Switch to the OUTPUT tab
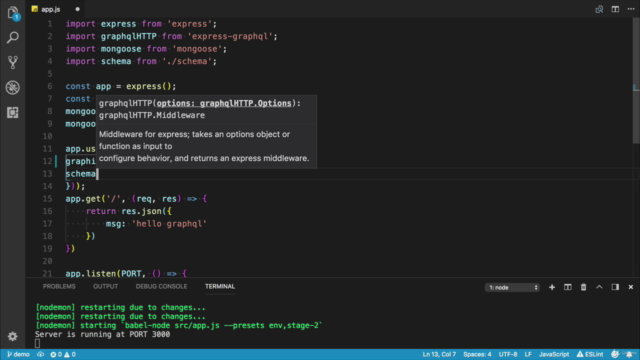This screenshot has width=640, height=360. pos(105,287)
